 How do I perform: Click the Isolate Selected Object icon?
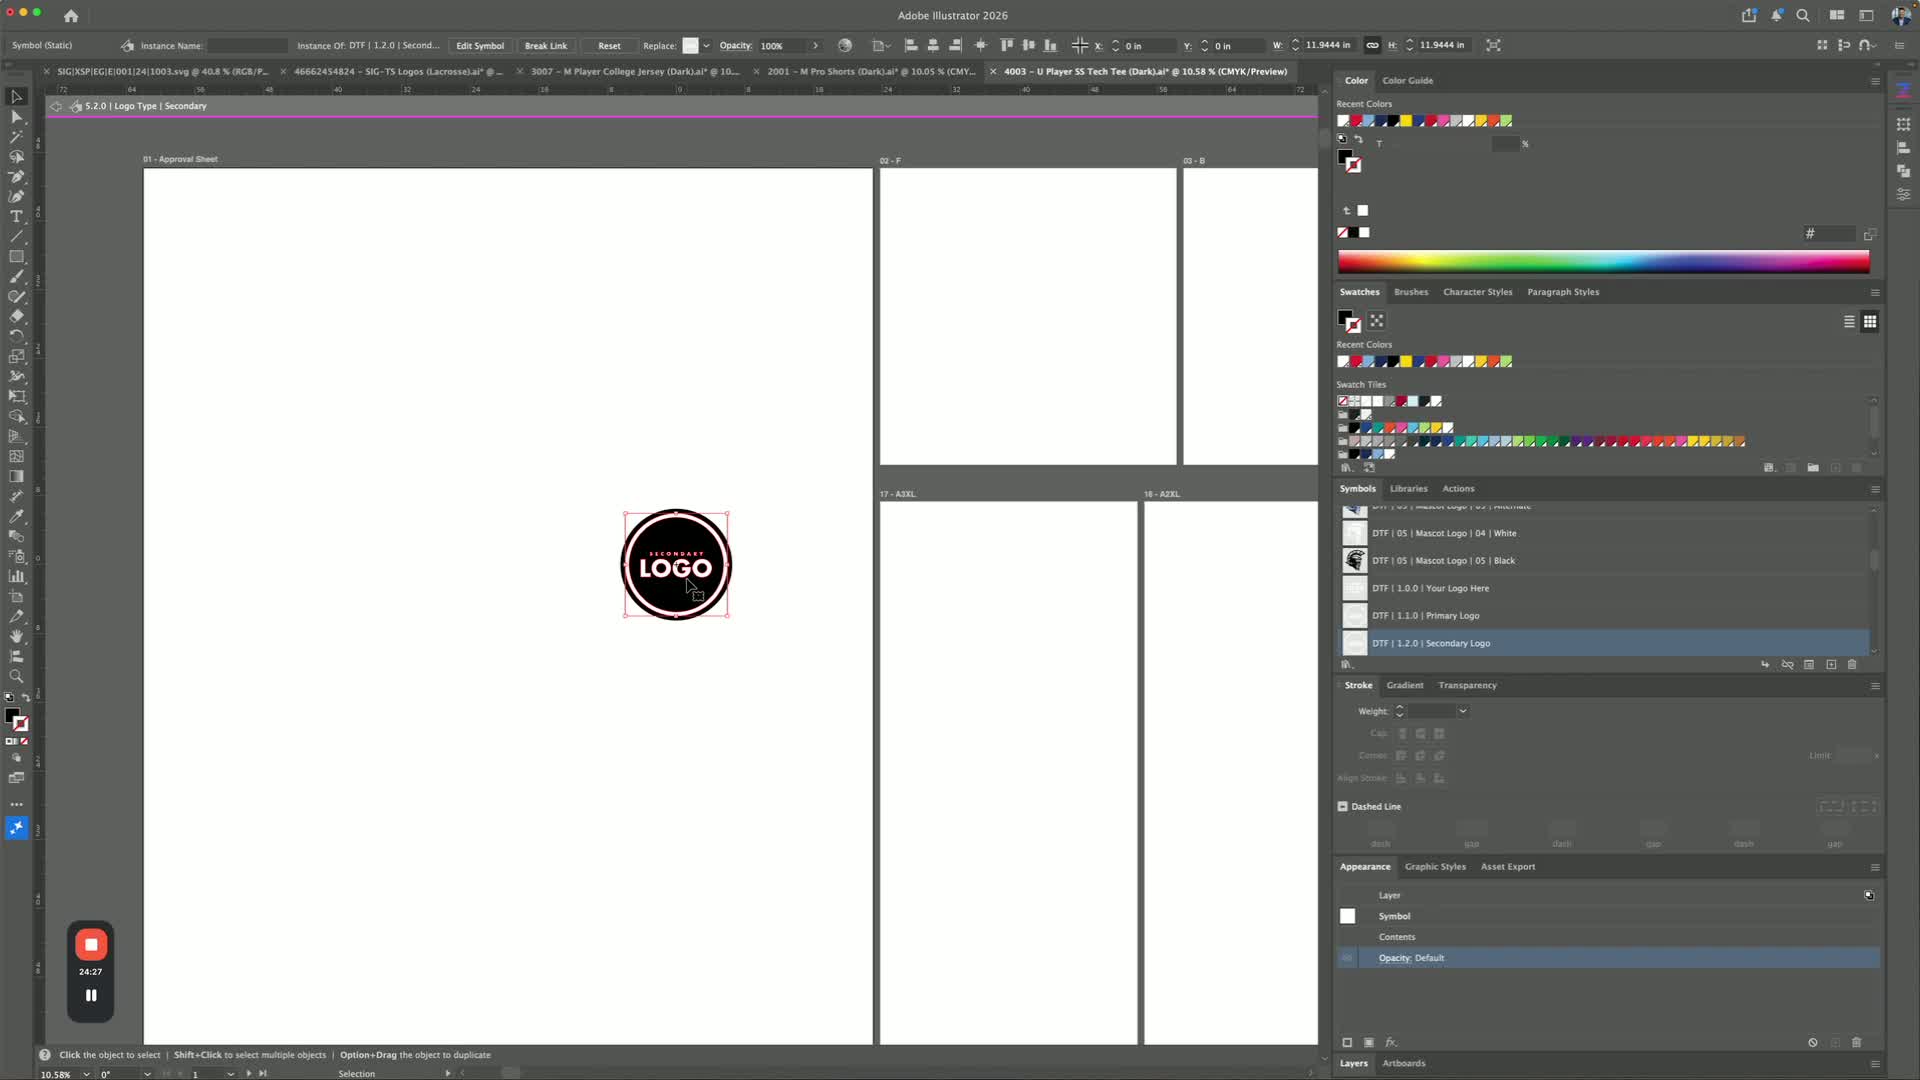pos(1494,46)
